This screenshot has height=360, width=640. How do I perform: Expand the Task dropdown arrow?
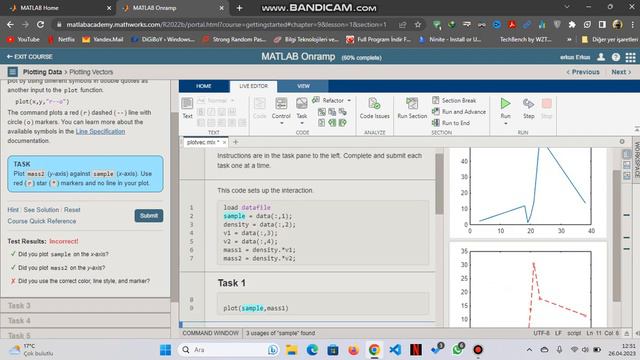click(x=302, y=123)
